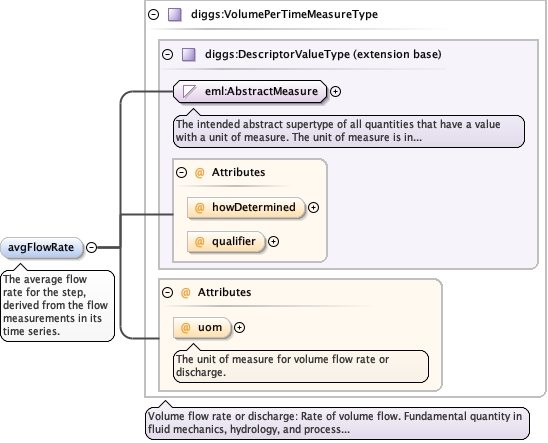Click the purple type icon for DescriptorValueType
This screenshot has width=548, height=443.
pos(189,55)
